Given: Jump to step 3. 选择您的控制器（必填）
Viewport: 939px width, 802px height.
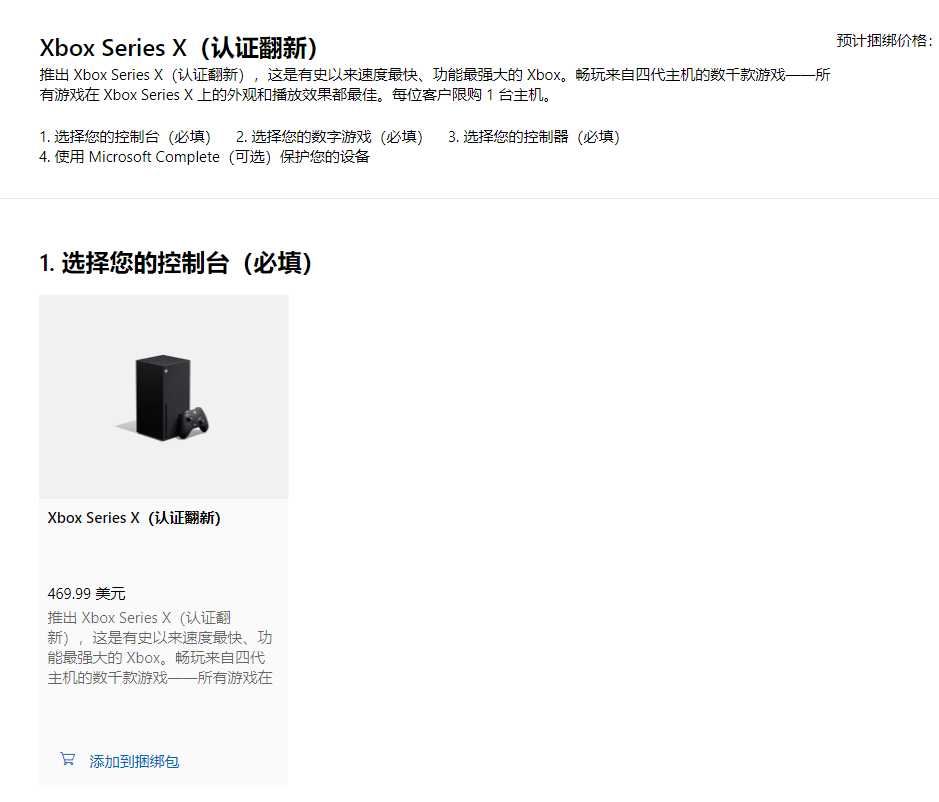Looking at the screenshot, I should (x=534, y=137).
